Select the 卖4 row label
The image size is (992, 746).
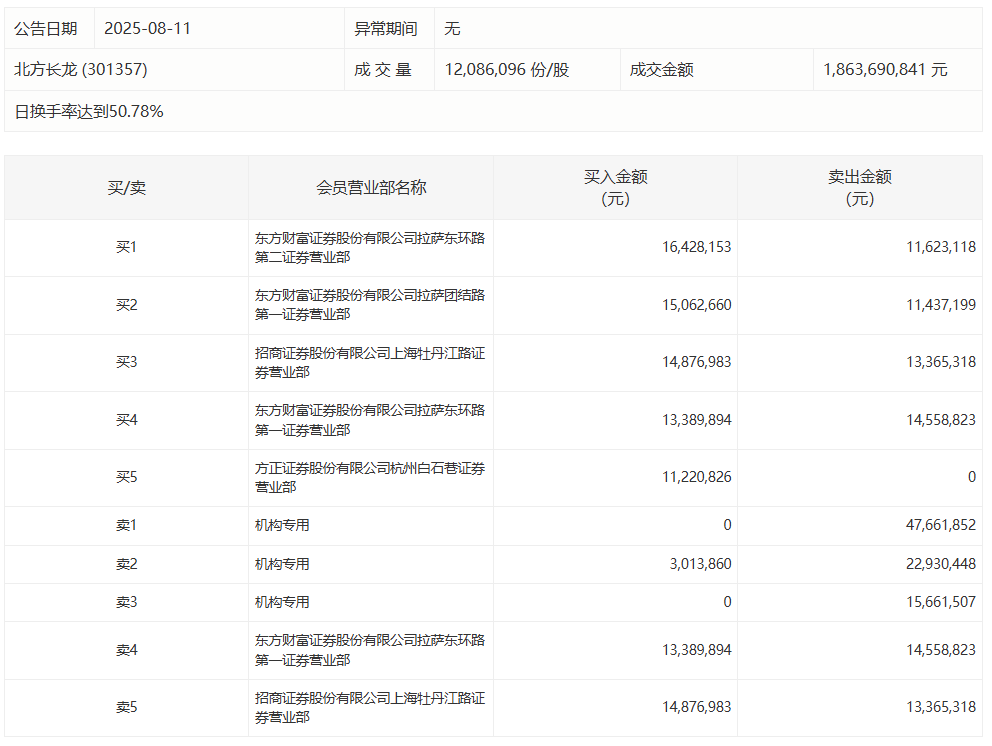click(127, 650)
